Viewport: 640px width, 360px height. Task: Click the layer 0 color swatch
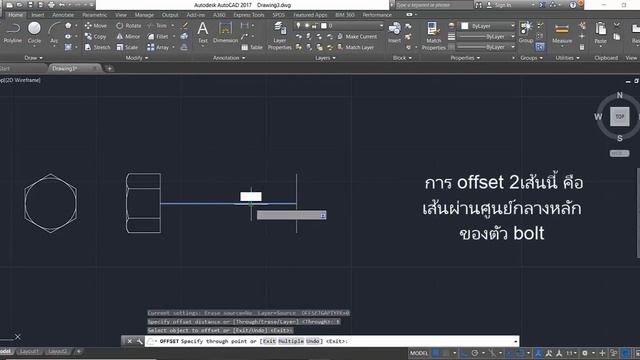pos(324,26)
